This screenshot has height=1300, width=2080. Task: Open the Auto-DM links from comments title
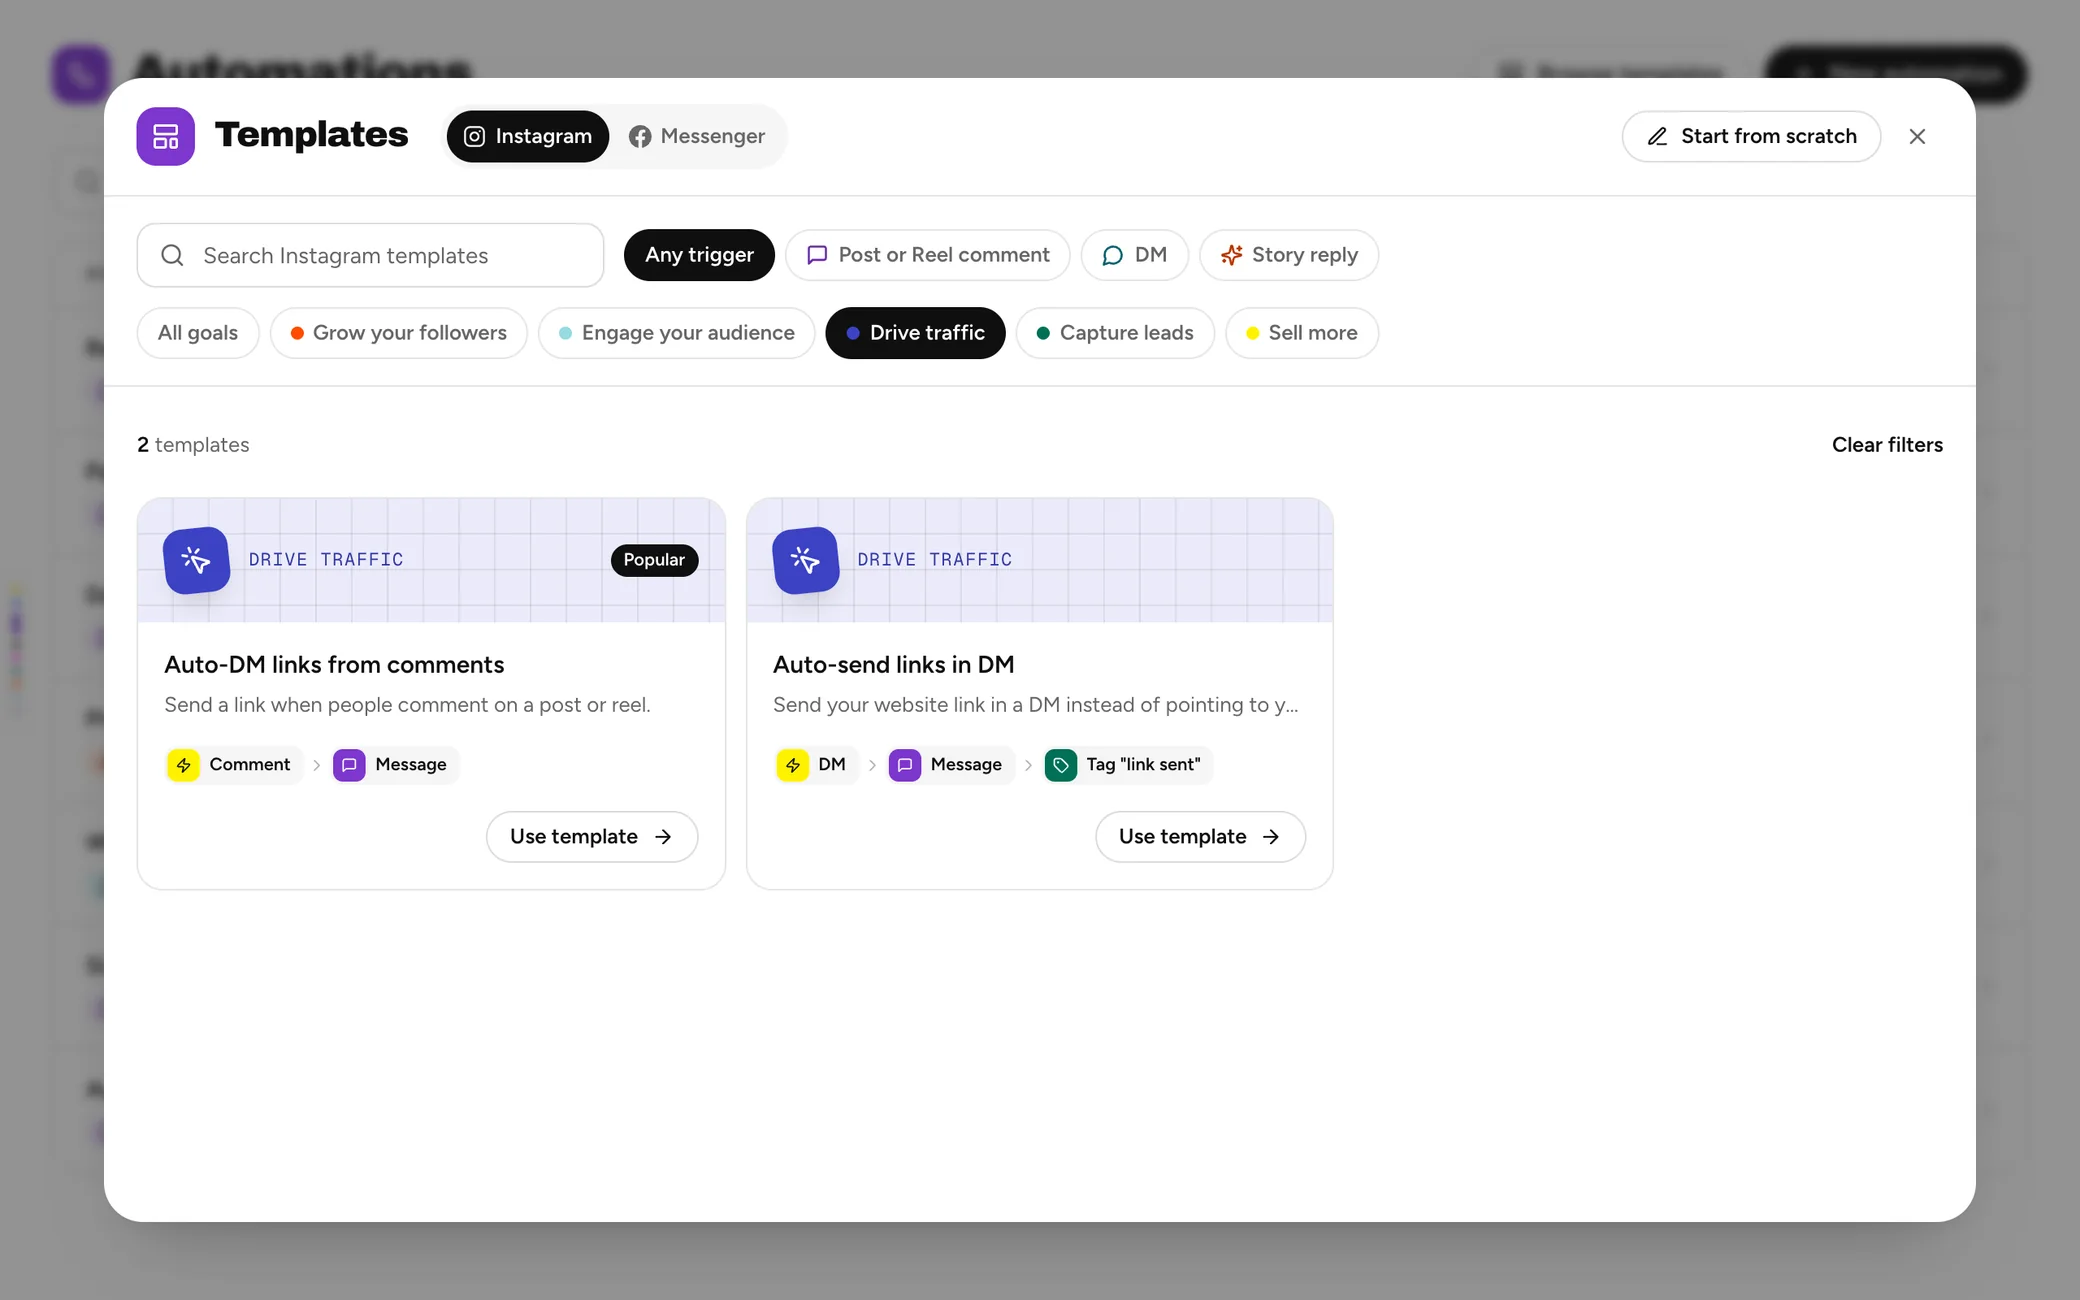pos(334,665)
